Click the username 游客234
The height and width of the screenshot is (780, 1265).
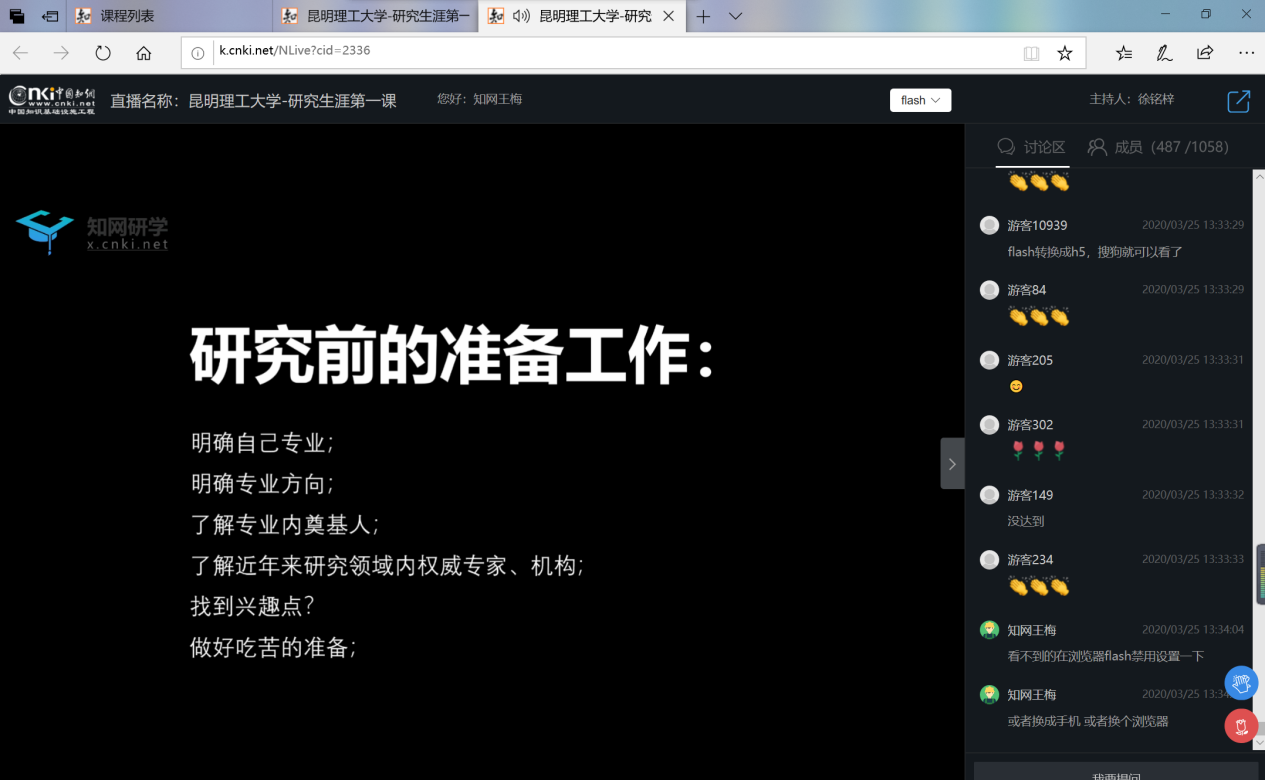click(x=1030, y=560)
